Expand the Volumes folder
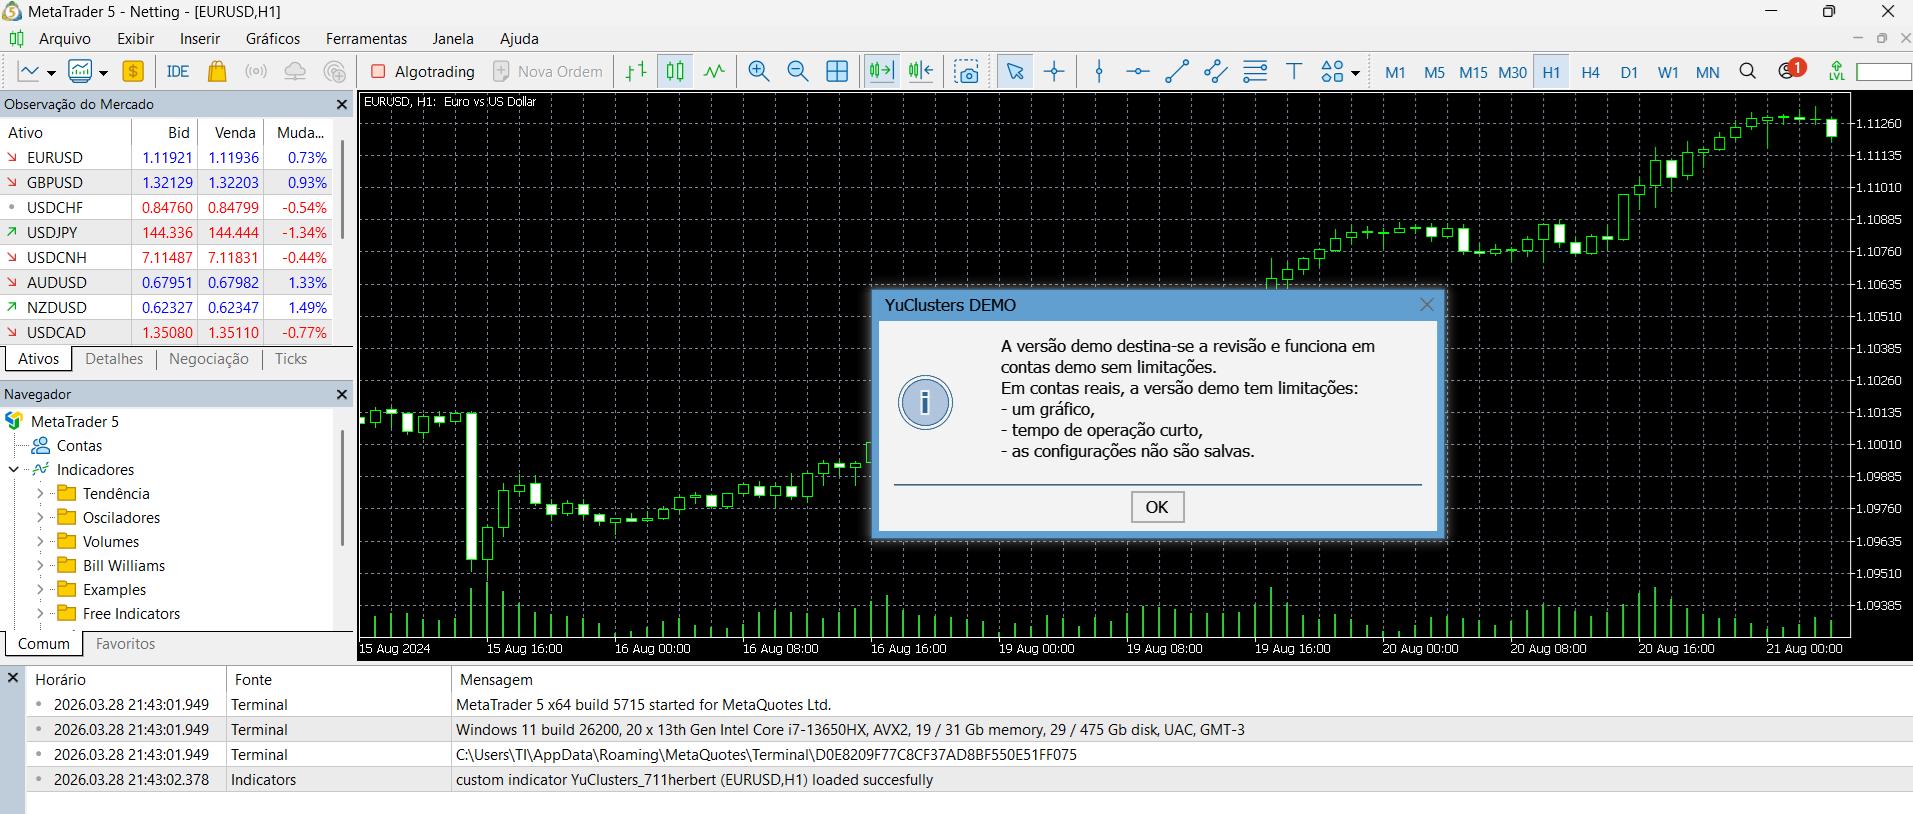The height and width of the screenshot is (814, 1913). [40, 542]
